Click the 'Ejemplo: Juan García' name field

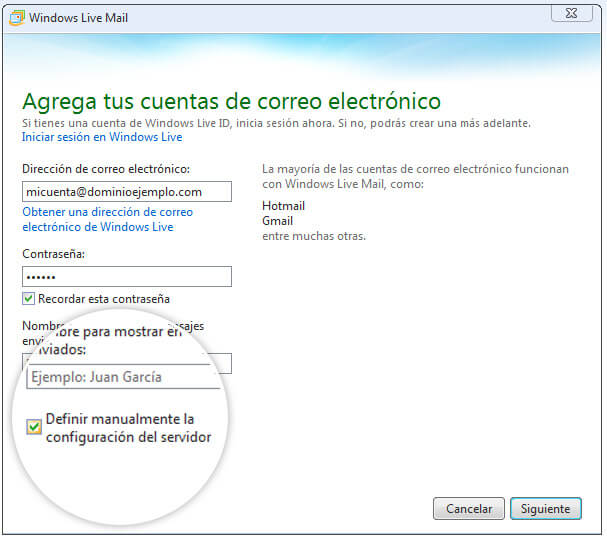124,377
